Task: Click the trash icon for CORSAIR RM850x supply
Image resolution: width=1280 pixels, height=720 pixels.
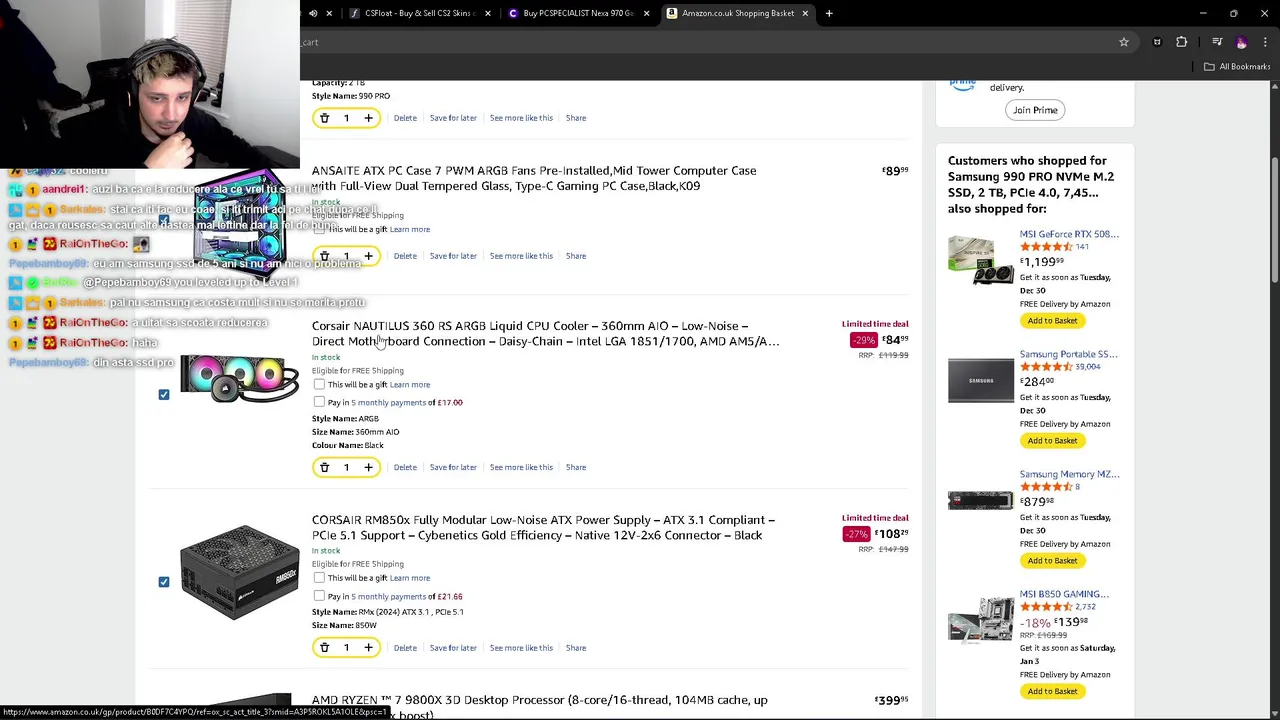Action: pos(324,648)
